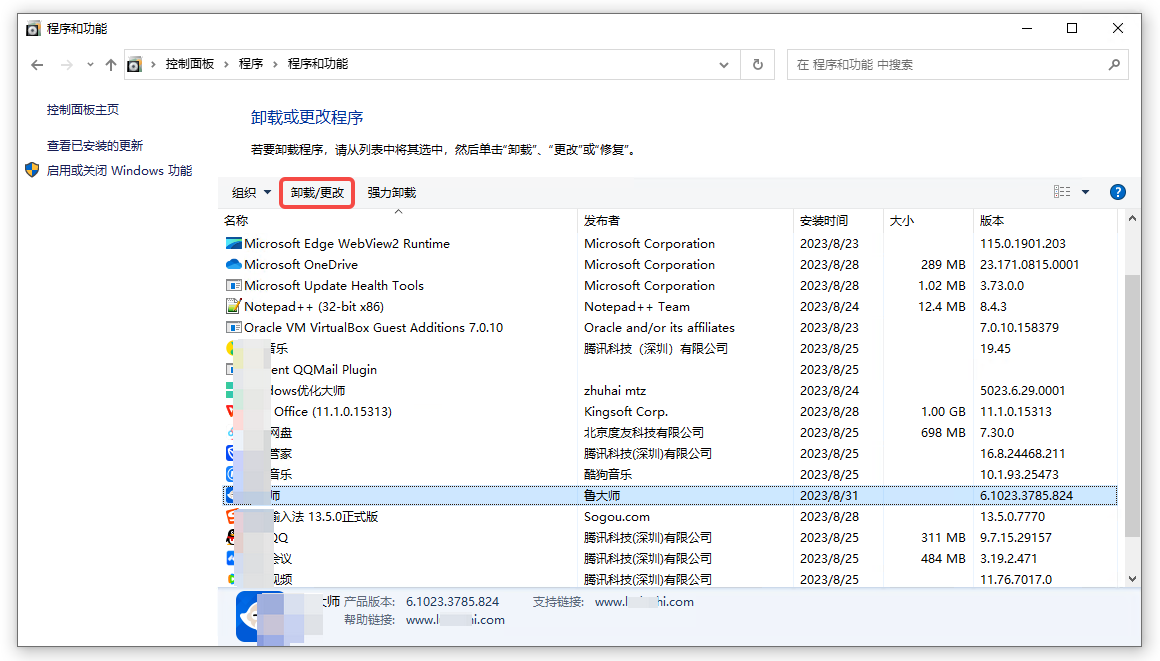Click the shield icon beside Windows 功能
1160x661 pixels.
click(x=32, y=170)
